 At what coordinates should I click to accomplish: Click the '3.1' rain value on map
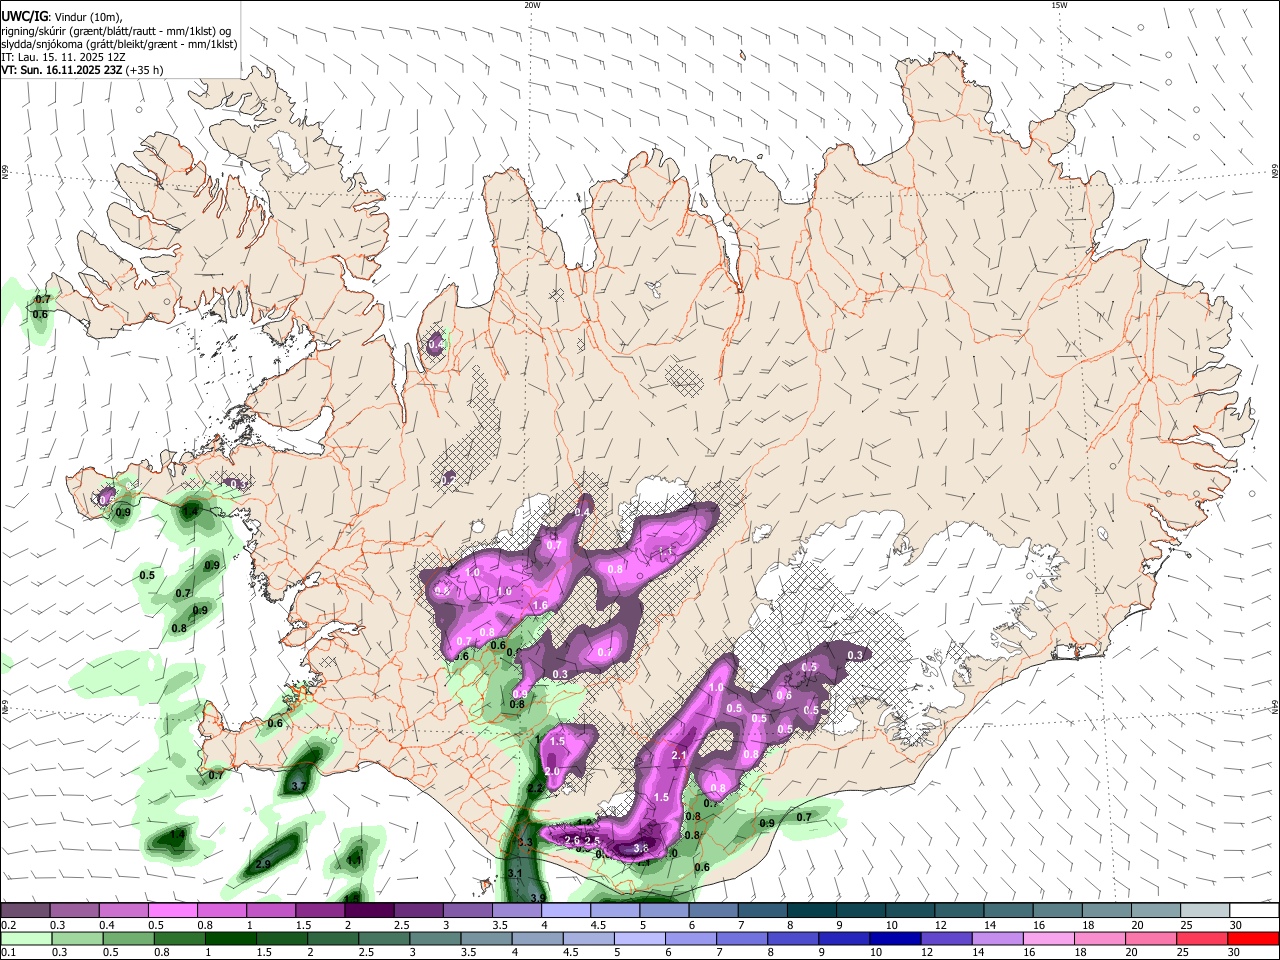(516, 873)
